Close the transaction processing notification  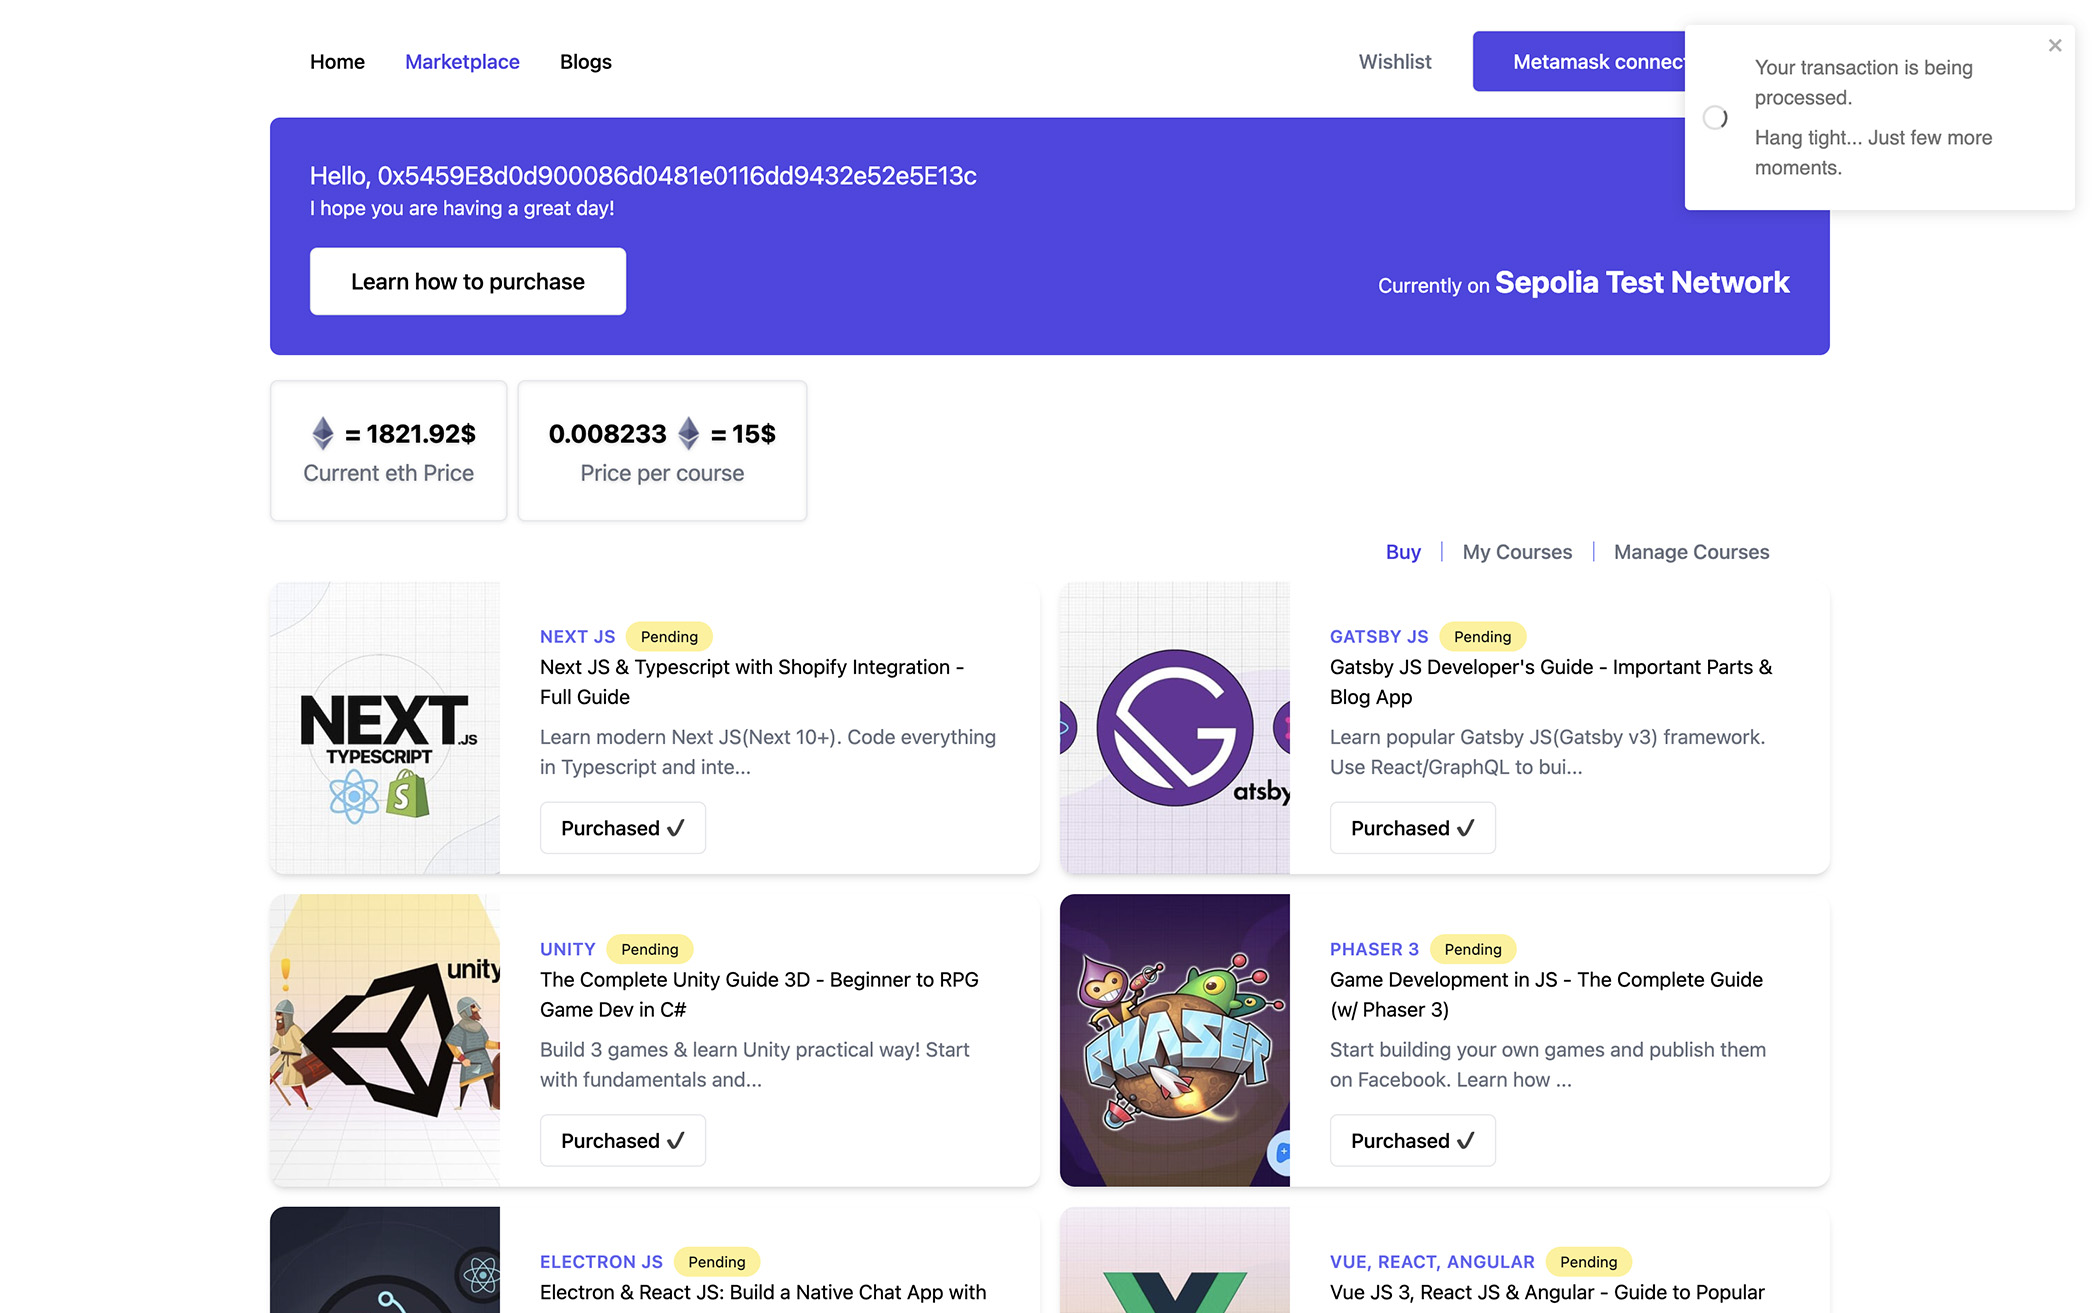[2054, 46]
